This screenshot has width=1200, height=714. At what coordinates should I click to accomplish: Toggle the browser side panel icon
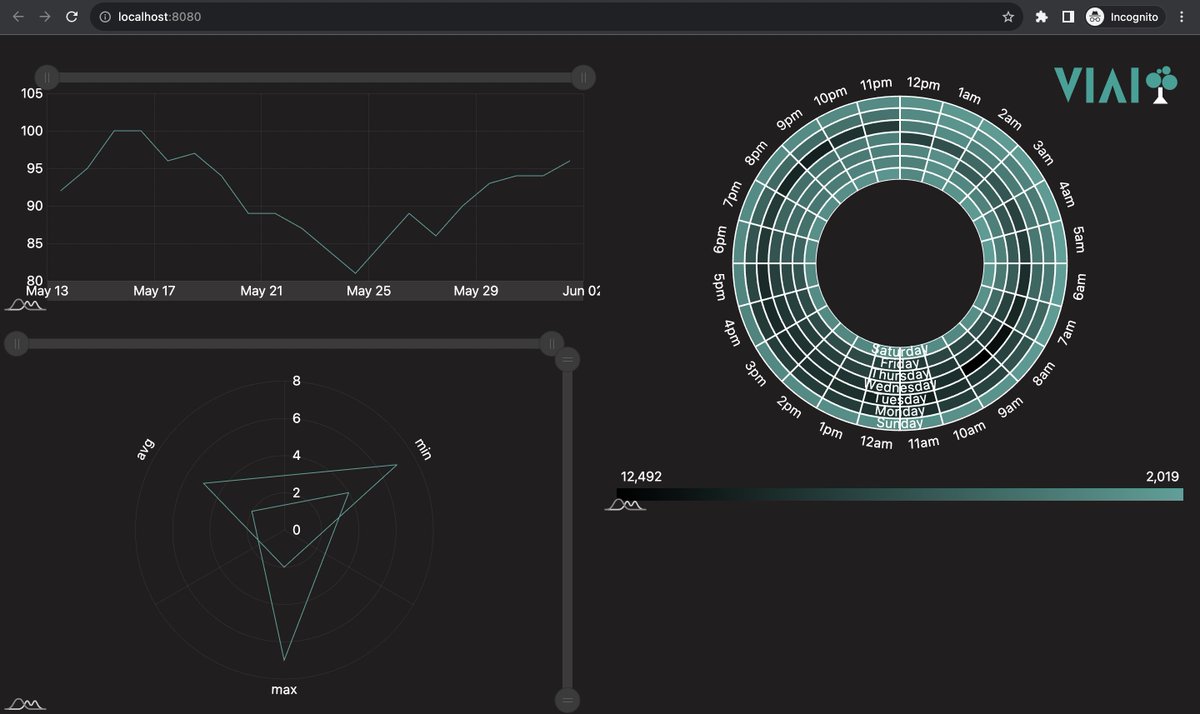click(1068, 17)
